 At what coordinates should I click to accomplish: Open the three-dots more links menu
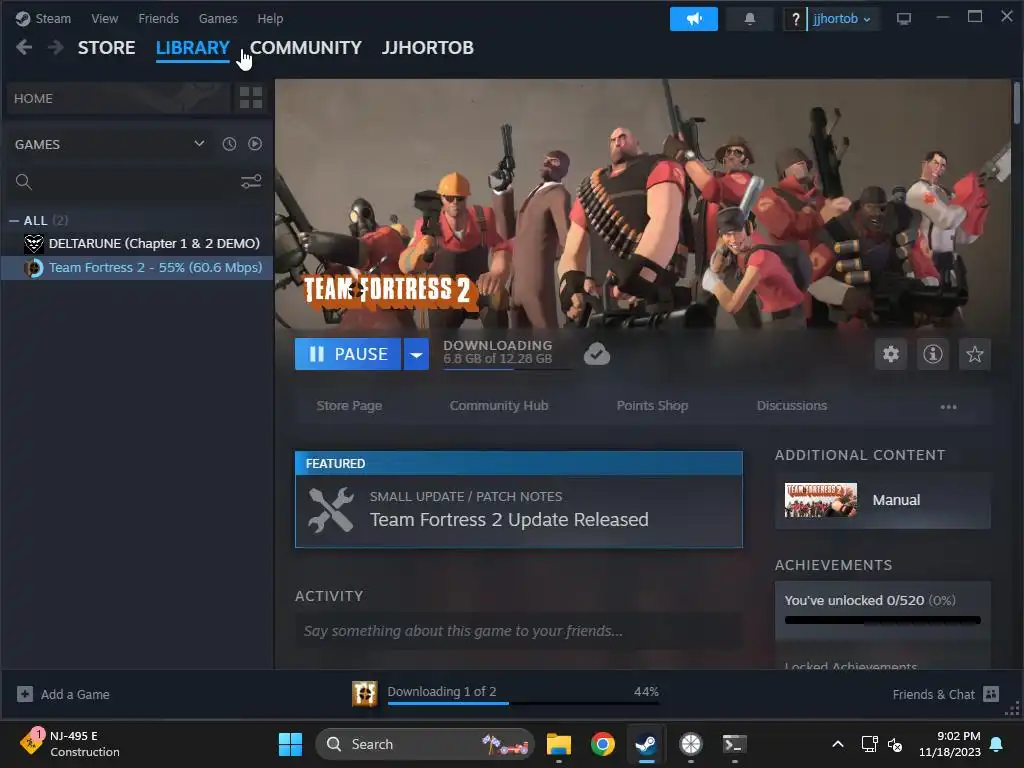pyautogui.click(x=948, y=406)
